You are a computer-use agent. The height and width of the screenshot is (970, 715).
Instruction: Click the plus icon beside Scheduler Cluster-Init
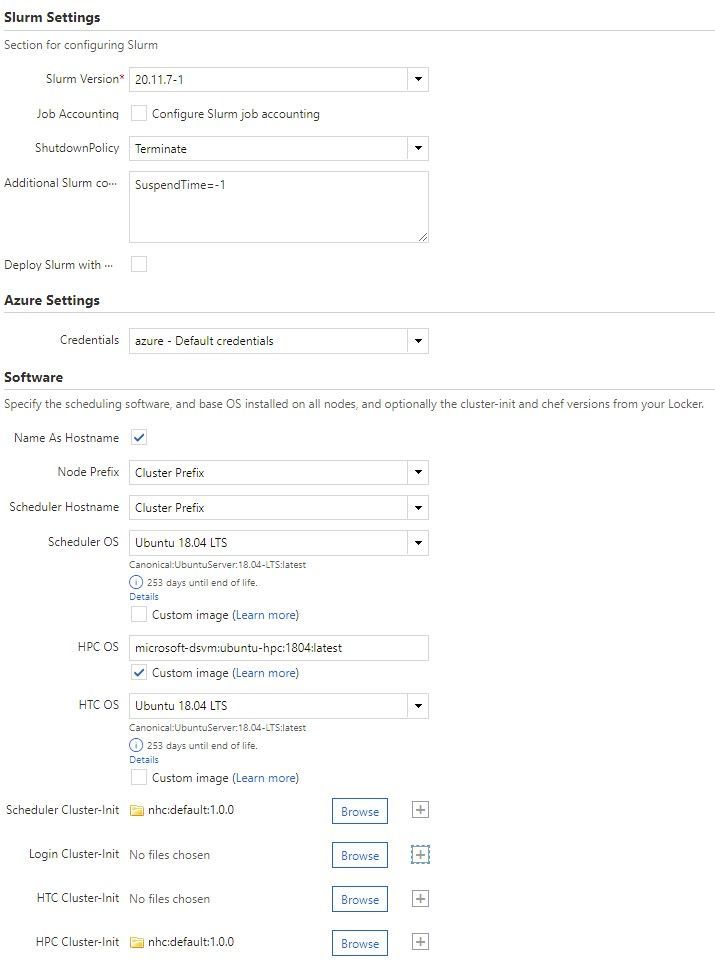(421, 811)
